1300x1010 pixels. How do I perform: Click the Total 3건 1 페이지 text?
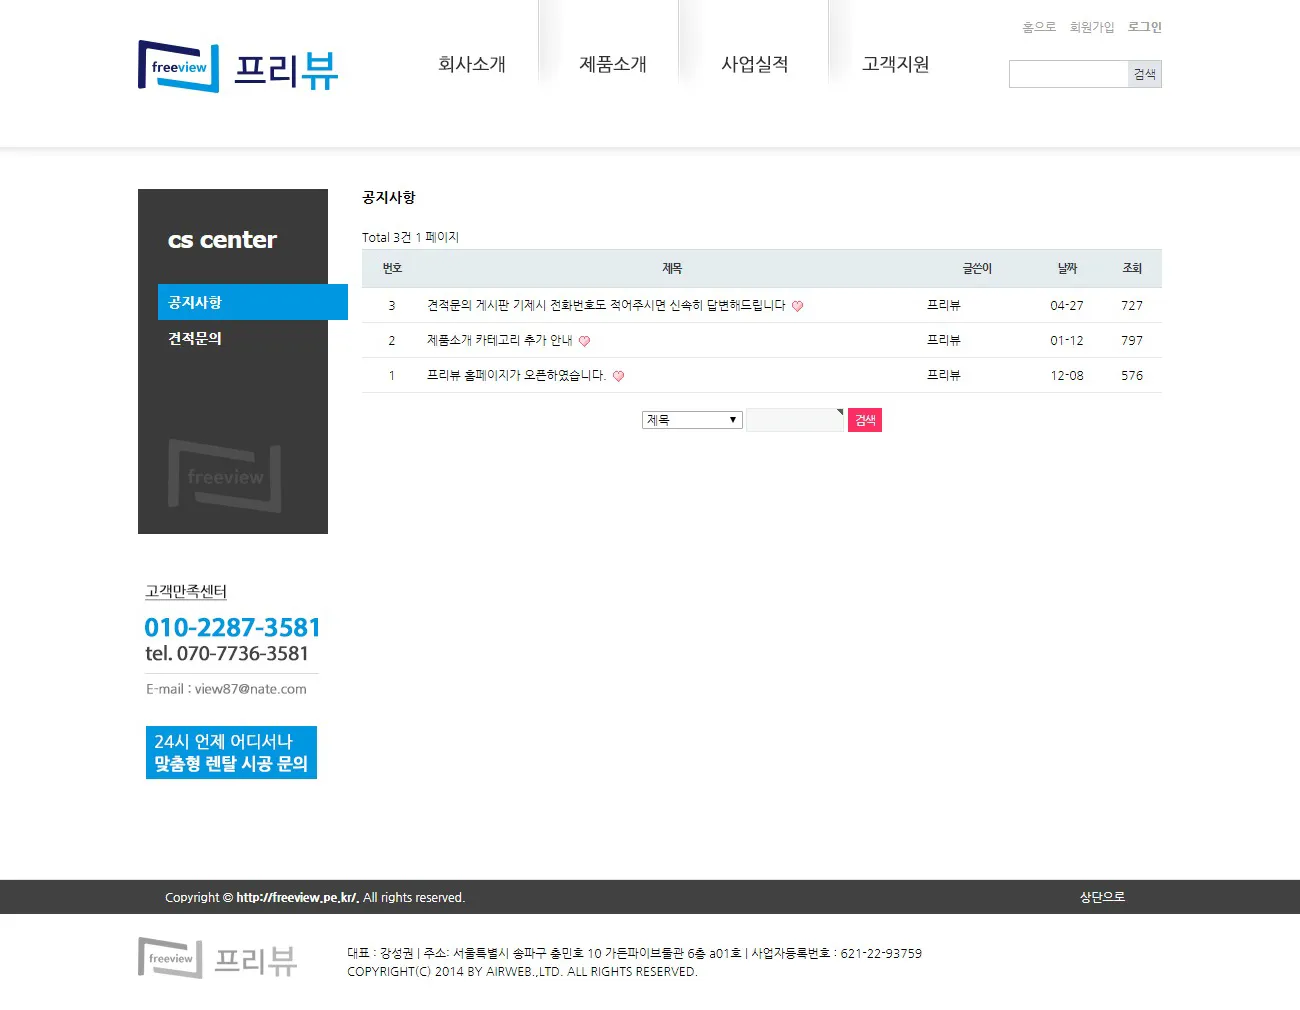pyautogui.click(x=410, y=237)
